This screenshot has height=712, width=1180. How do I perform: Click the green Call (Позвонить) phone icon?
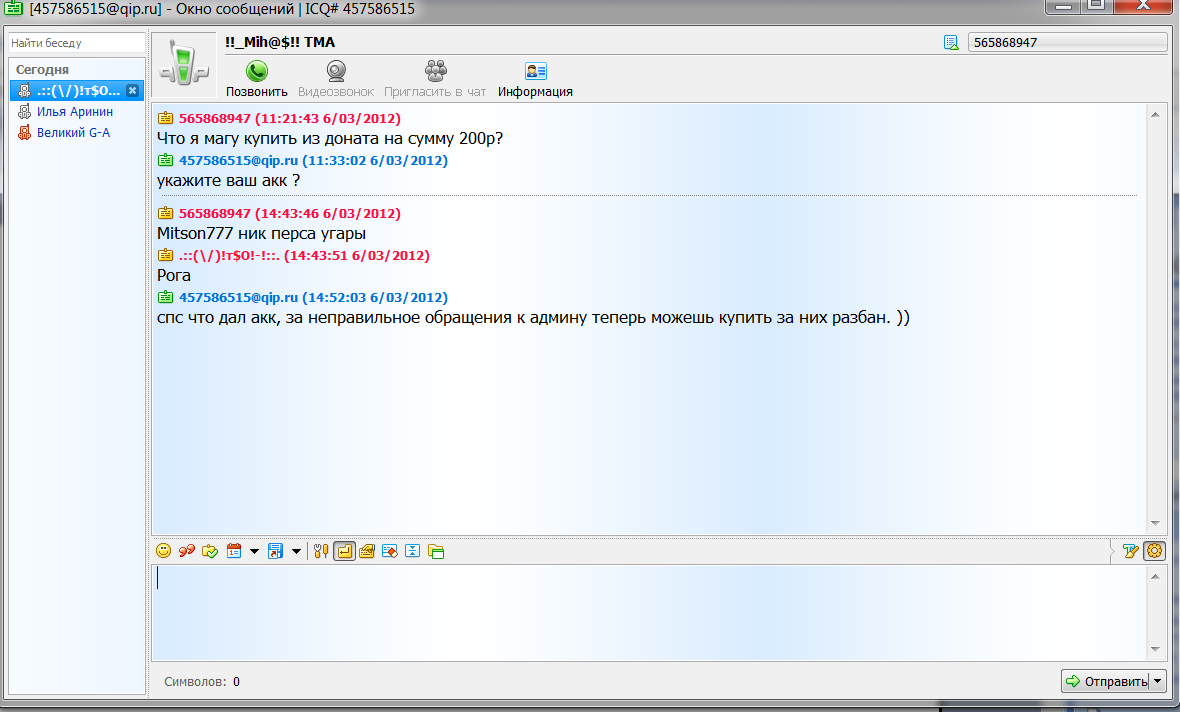coord(257,72)
